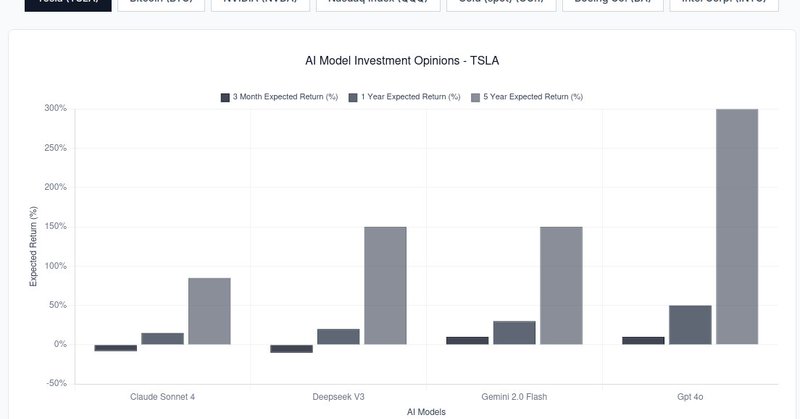Click the '-50%' y-axis tick label
The height and width of the screenshot is (419, 800).
point(57,383)
